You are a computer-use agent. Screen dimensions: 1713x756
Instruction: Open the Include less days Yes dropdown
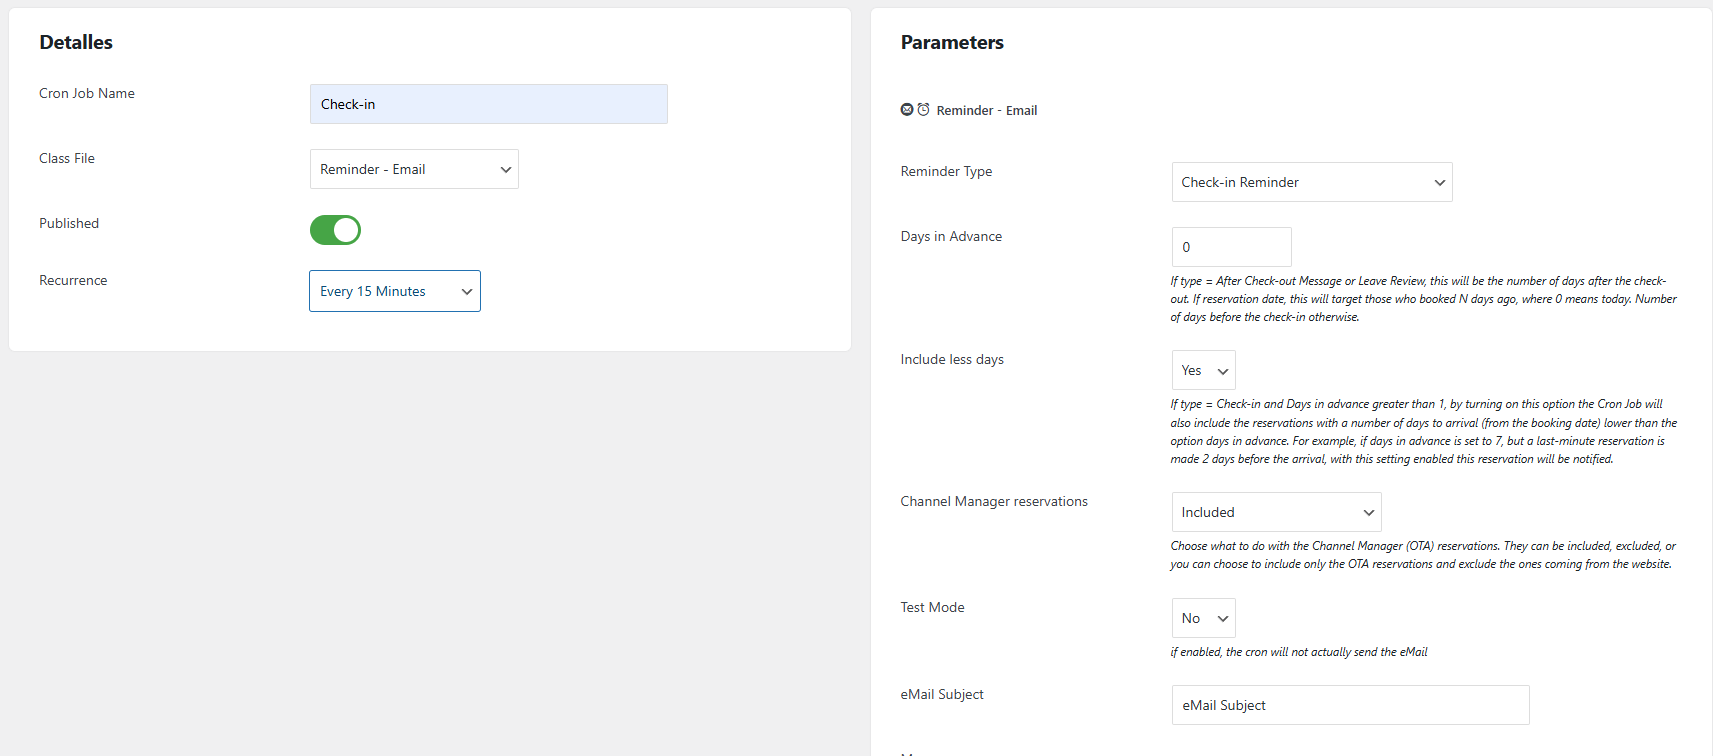1203,370
